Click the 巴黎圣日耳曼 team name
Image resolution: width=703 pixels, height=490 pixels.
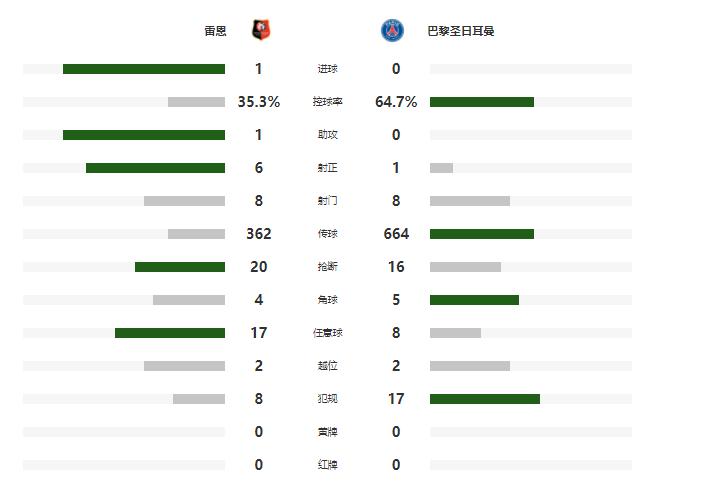coord(461,31)
